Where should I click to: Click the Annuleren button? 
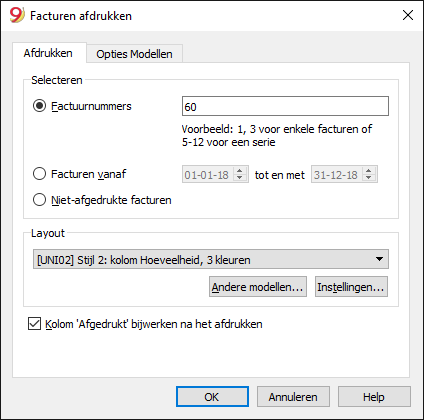[293, 397]
